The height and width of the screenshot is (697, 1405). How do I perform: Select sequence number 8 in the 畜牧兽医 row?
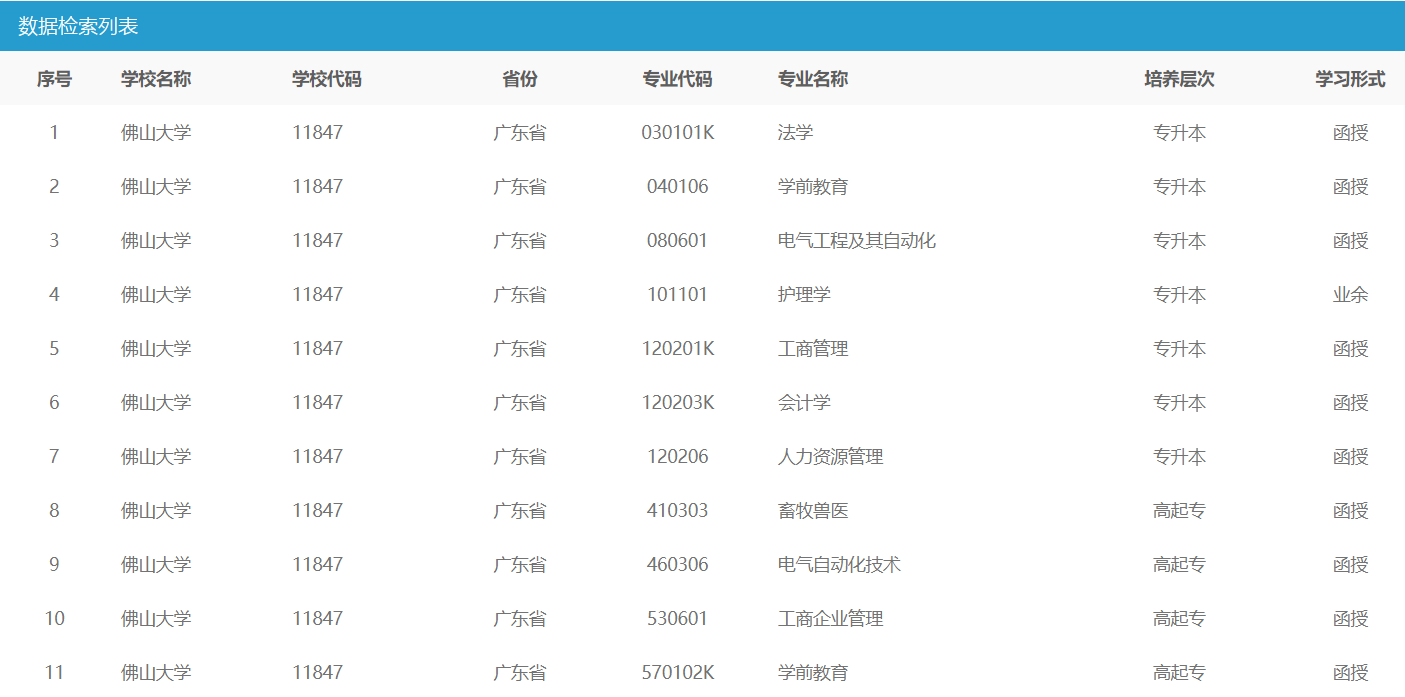[x=54, y=511]
